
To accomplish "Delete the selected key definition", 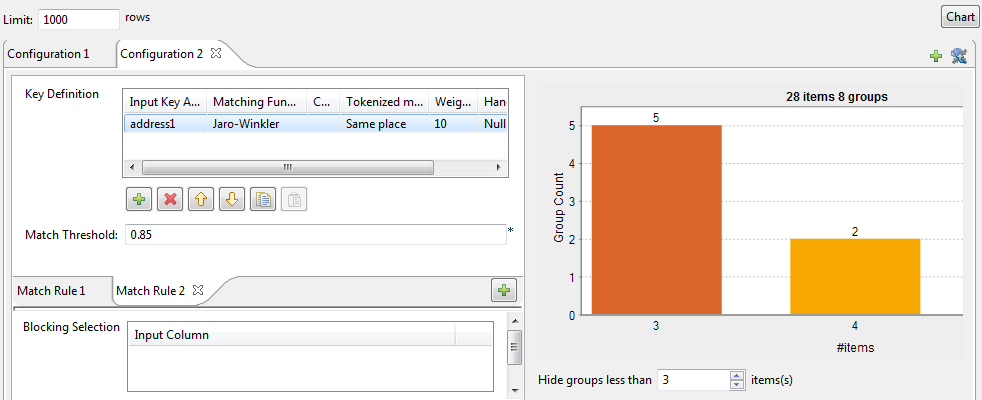I will 170,200.
